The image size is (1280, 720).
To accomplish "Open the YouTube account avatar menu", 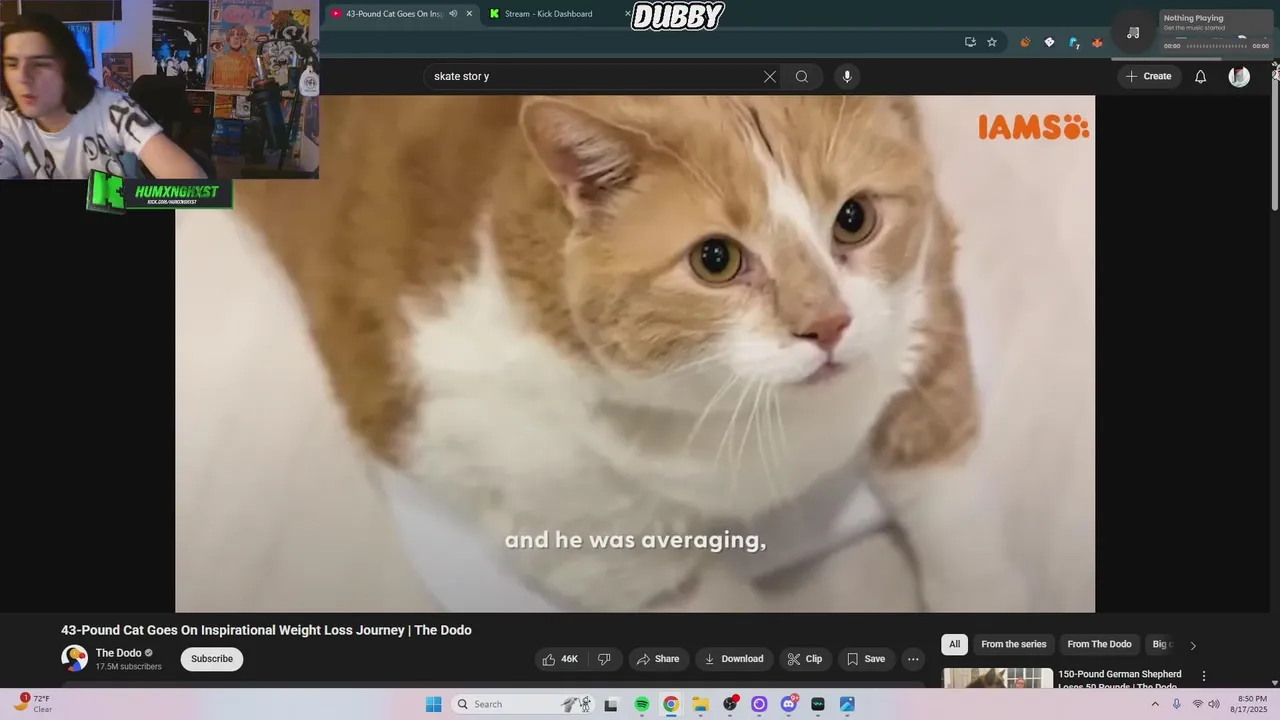I will pos(1239,77).
